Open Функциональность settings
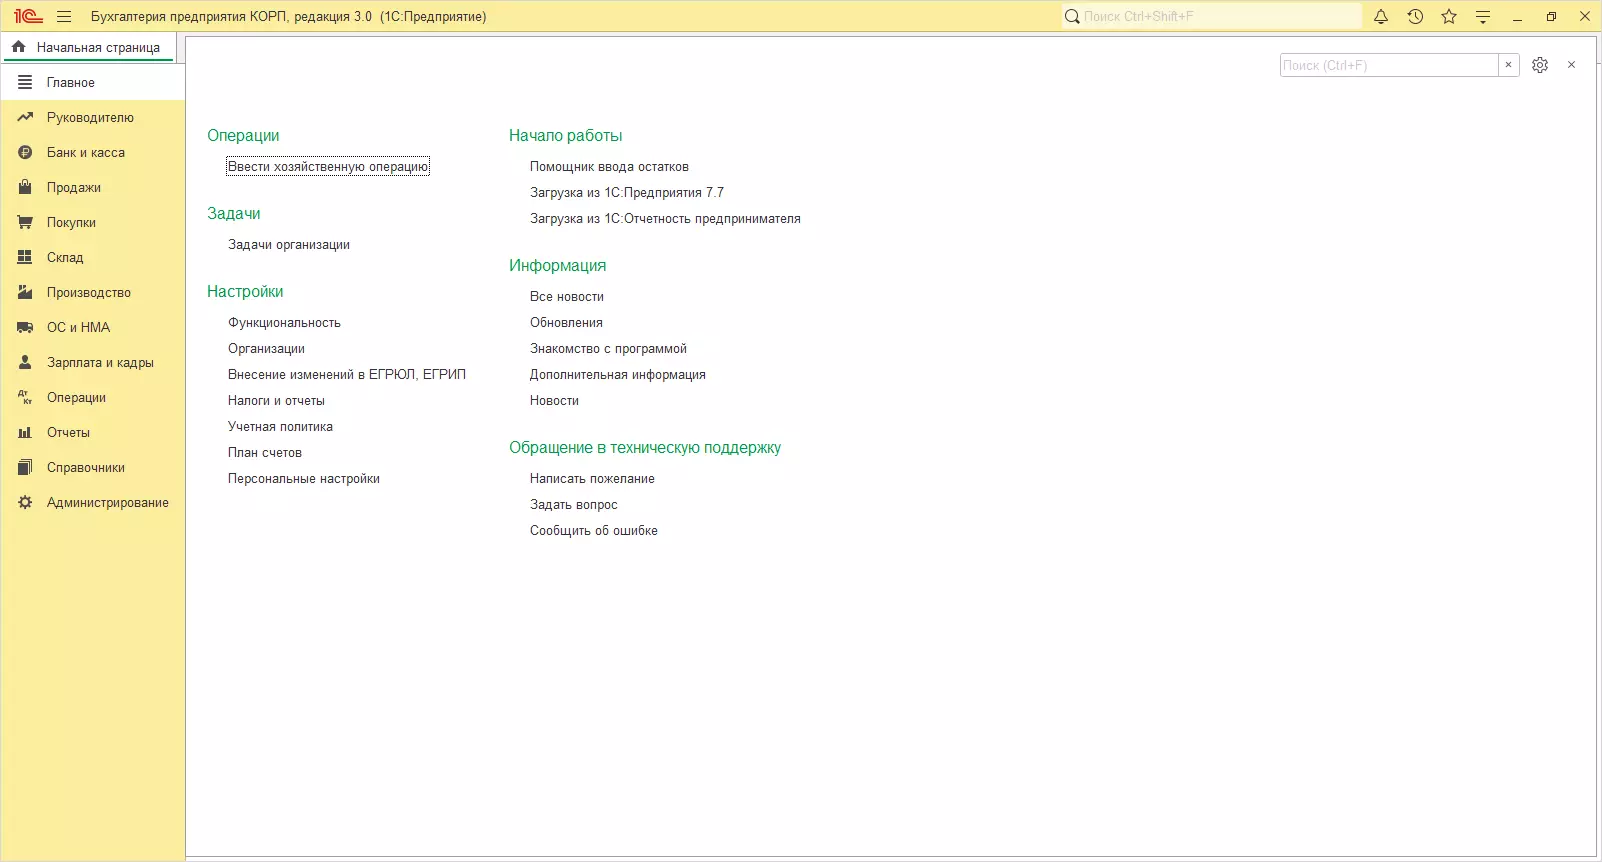Screen dimensions: 1602x862 (x=284, y=322)
